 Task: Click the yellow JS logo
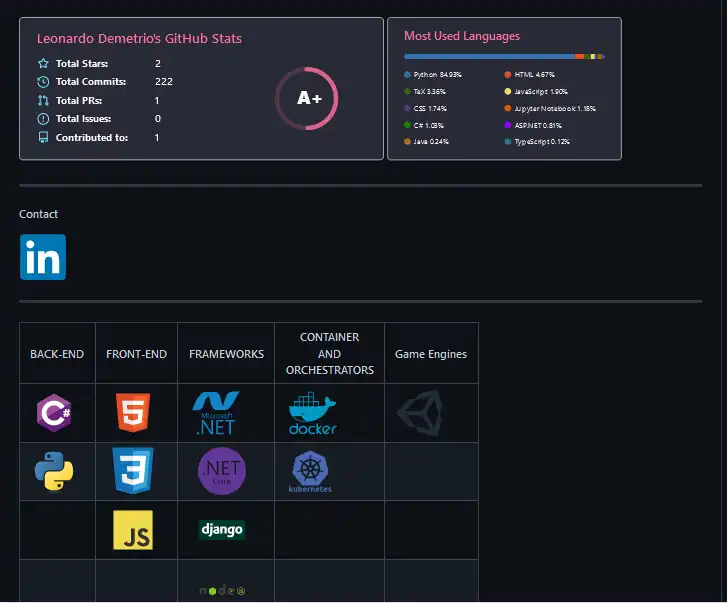[133, 530]
